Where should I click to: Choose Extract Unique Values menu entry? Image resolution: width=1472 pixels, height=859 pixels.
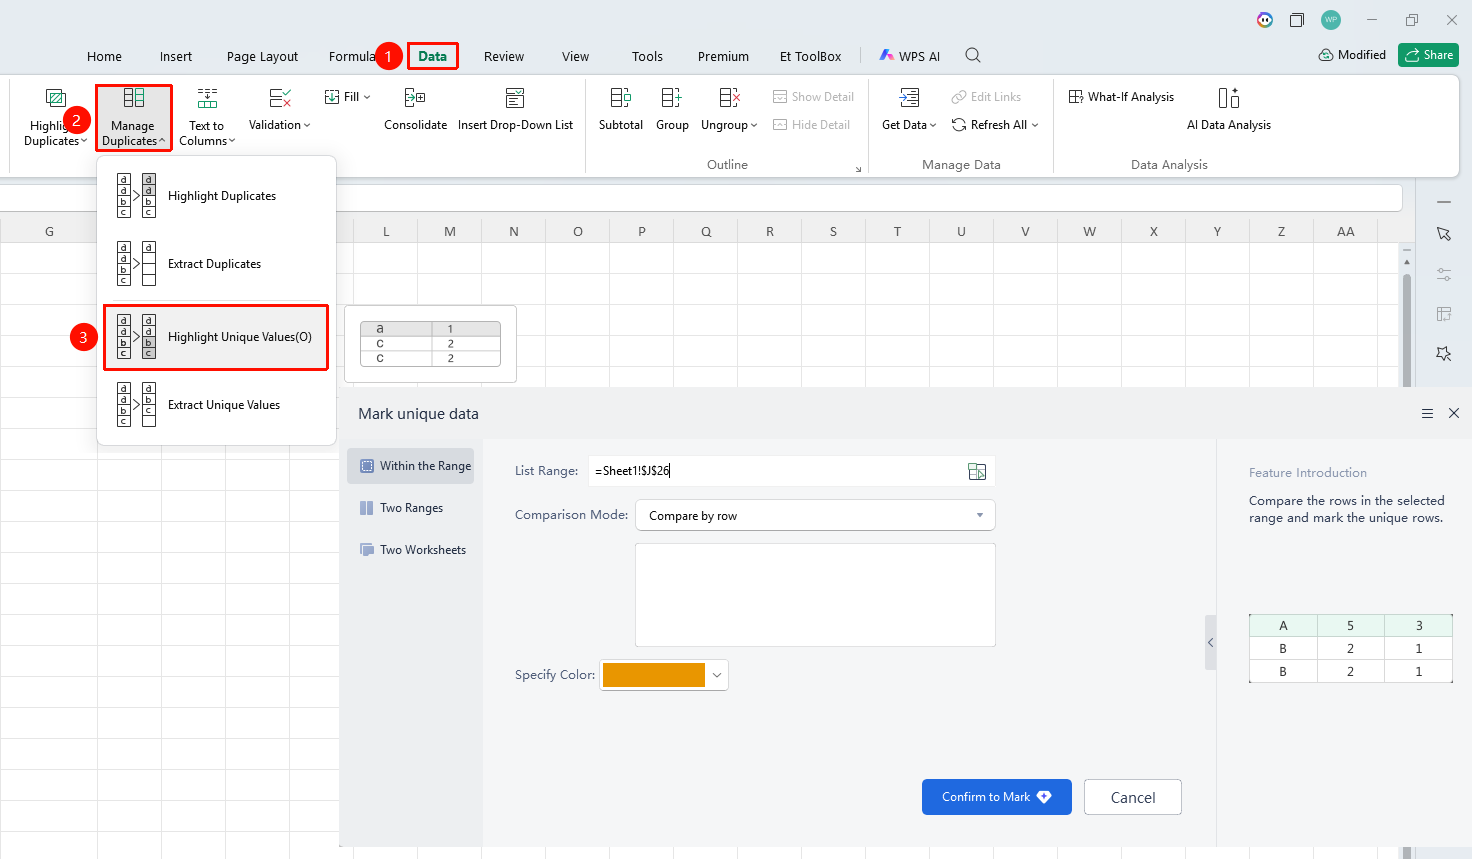[216, 405]
